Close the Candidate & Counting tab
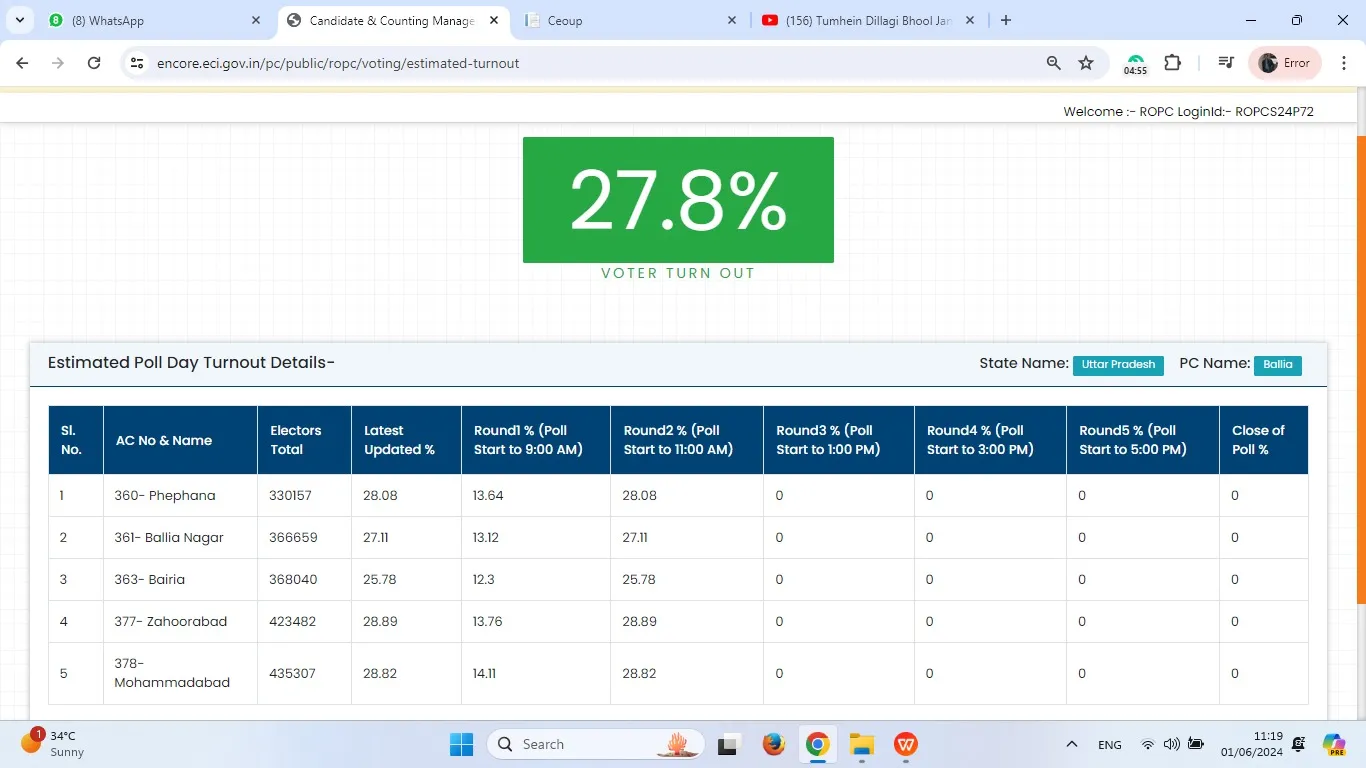Viewport: 1366px width, 768px height. (x=494, y=20)
